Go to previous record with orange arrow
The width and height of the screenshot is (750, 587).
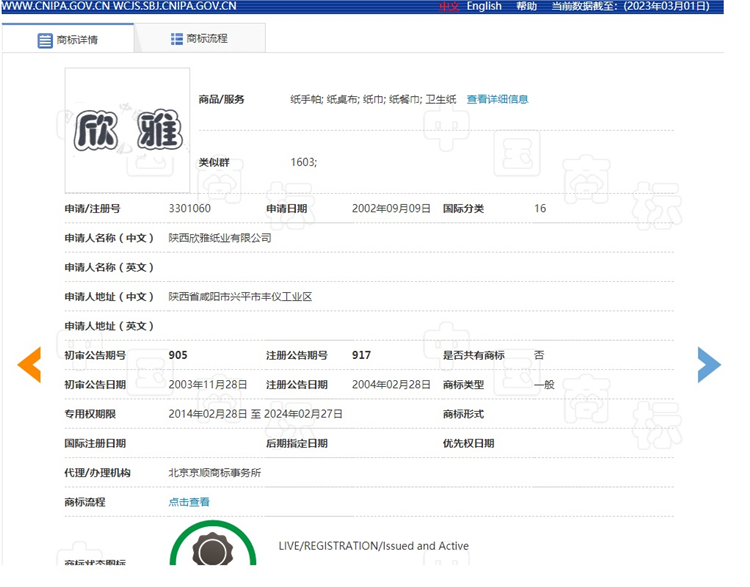29,365
